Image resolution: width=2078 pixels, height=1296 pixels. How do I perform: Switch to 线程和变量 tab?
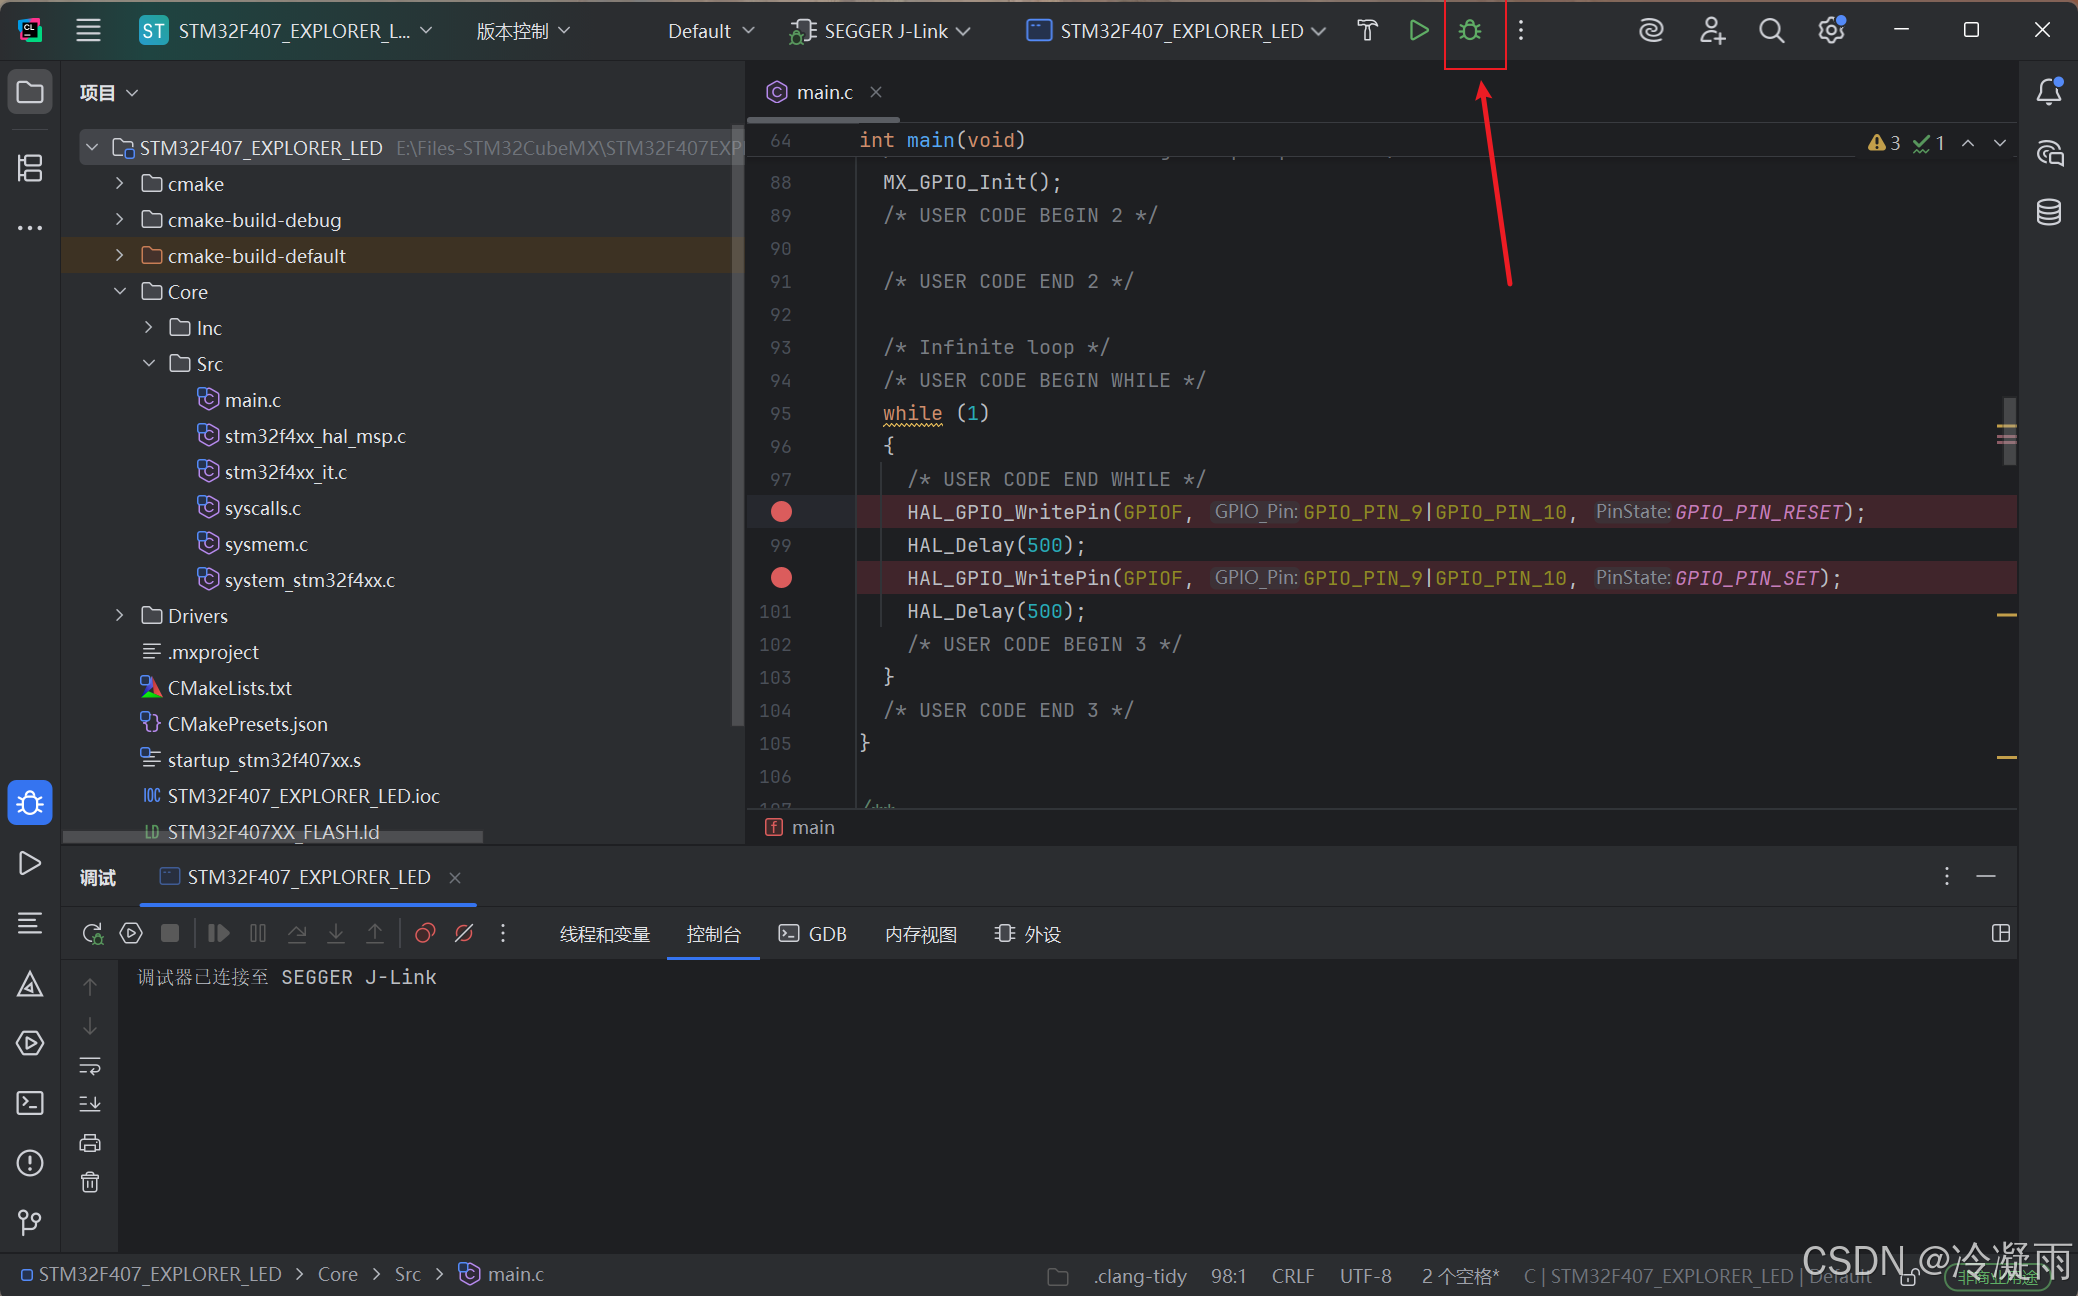coord(604,934)
